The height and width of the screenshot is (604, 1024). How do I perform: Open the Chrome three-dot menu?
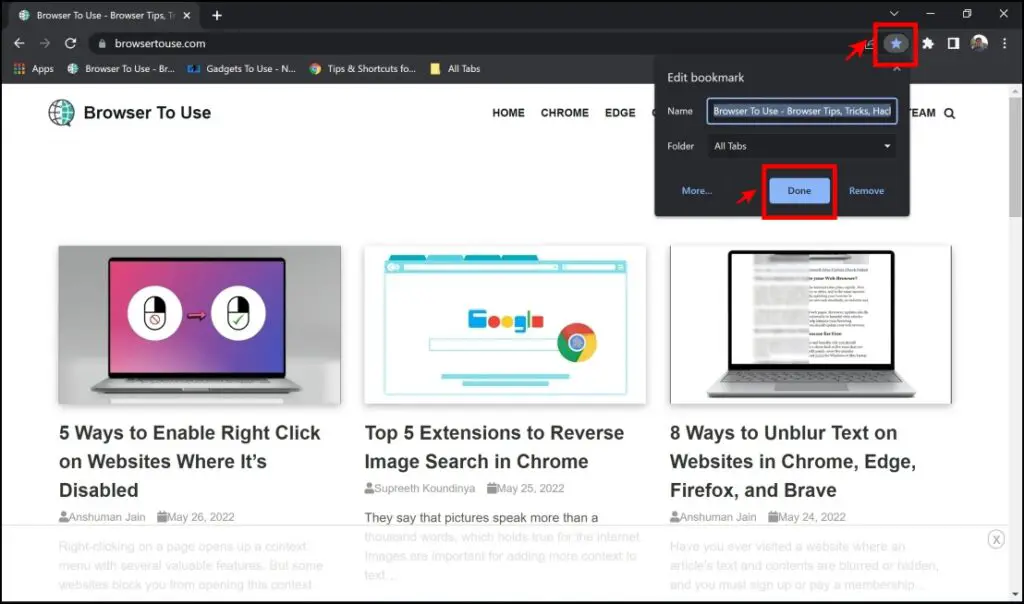1005,44
